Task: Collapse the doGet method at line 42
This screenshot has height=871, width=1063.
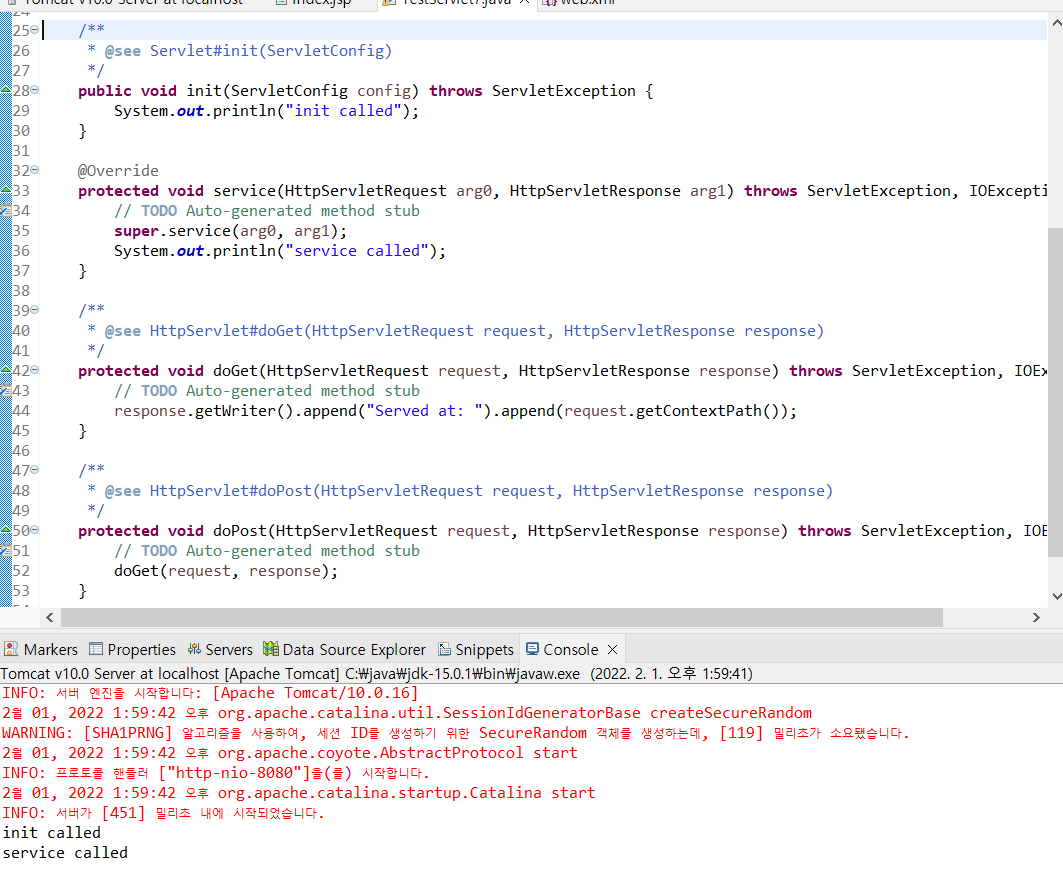Action: (35, 369)
